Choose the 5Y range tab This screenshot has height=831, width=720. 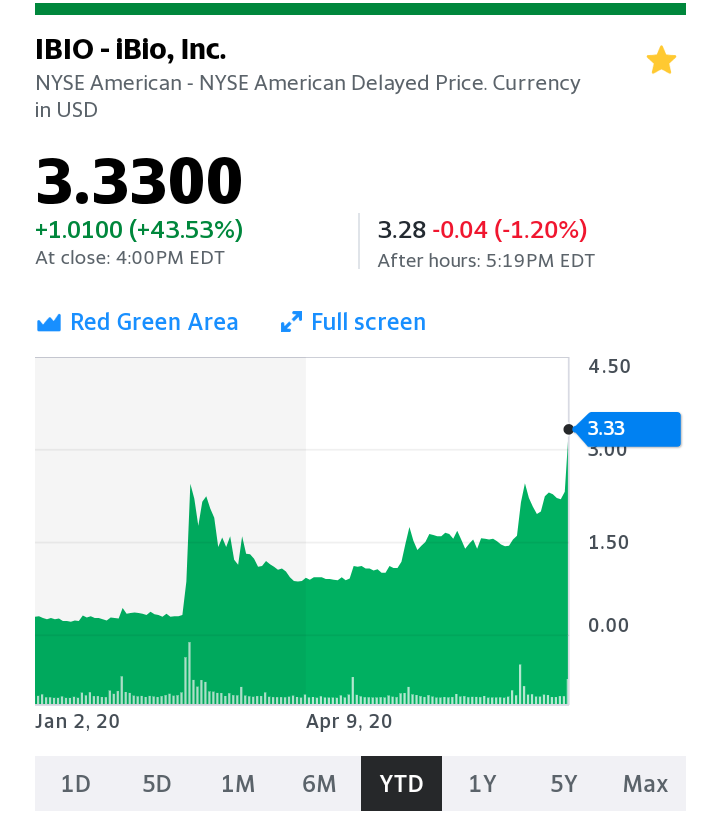pyautogui.click(x=564, y=784)
